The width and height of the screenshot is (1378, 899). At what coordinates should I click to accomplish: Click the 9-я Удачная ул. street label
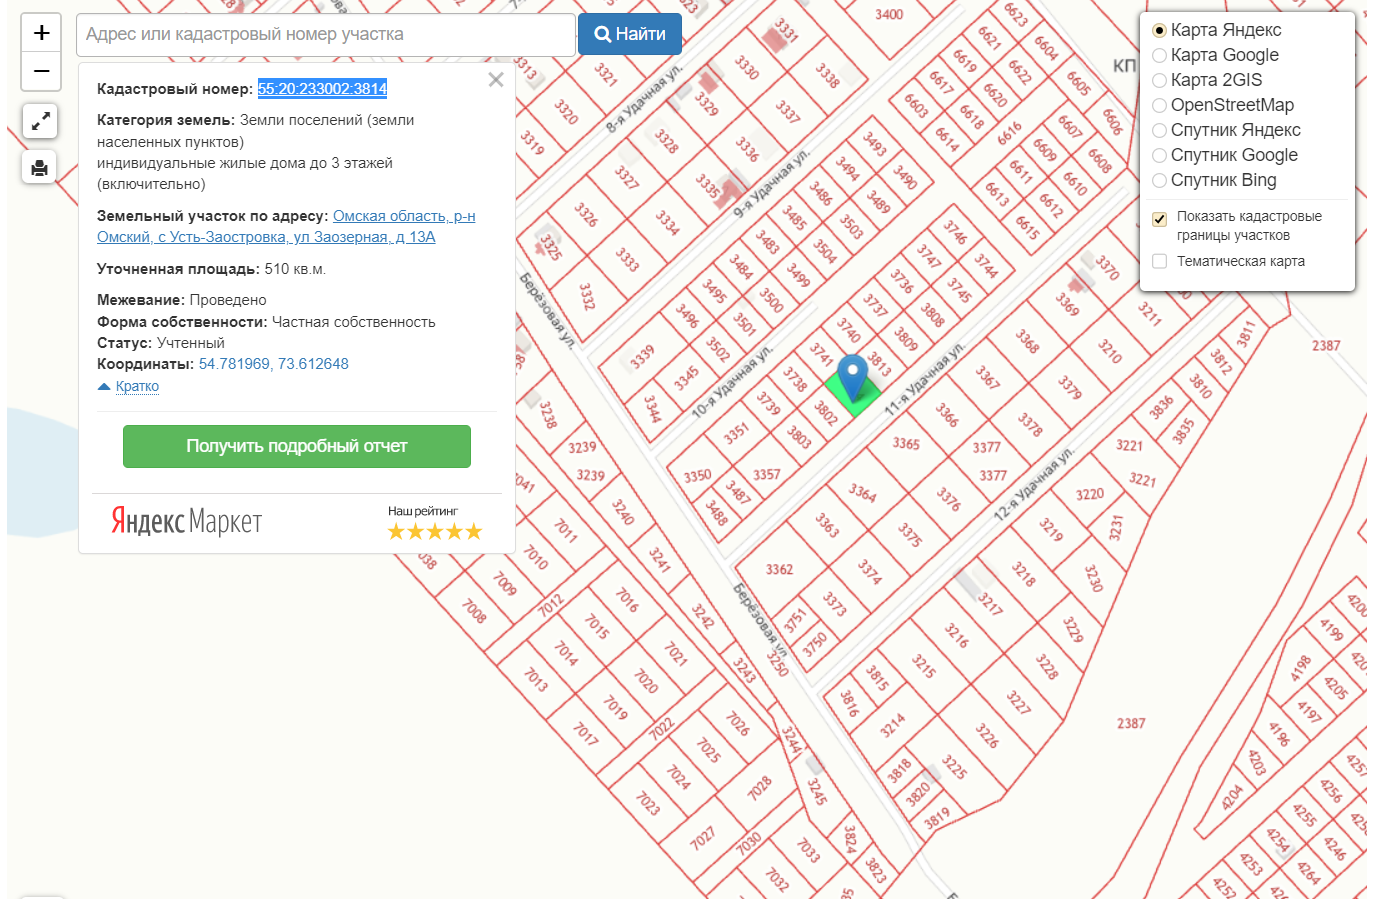pos(771,184)
